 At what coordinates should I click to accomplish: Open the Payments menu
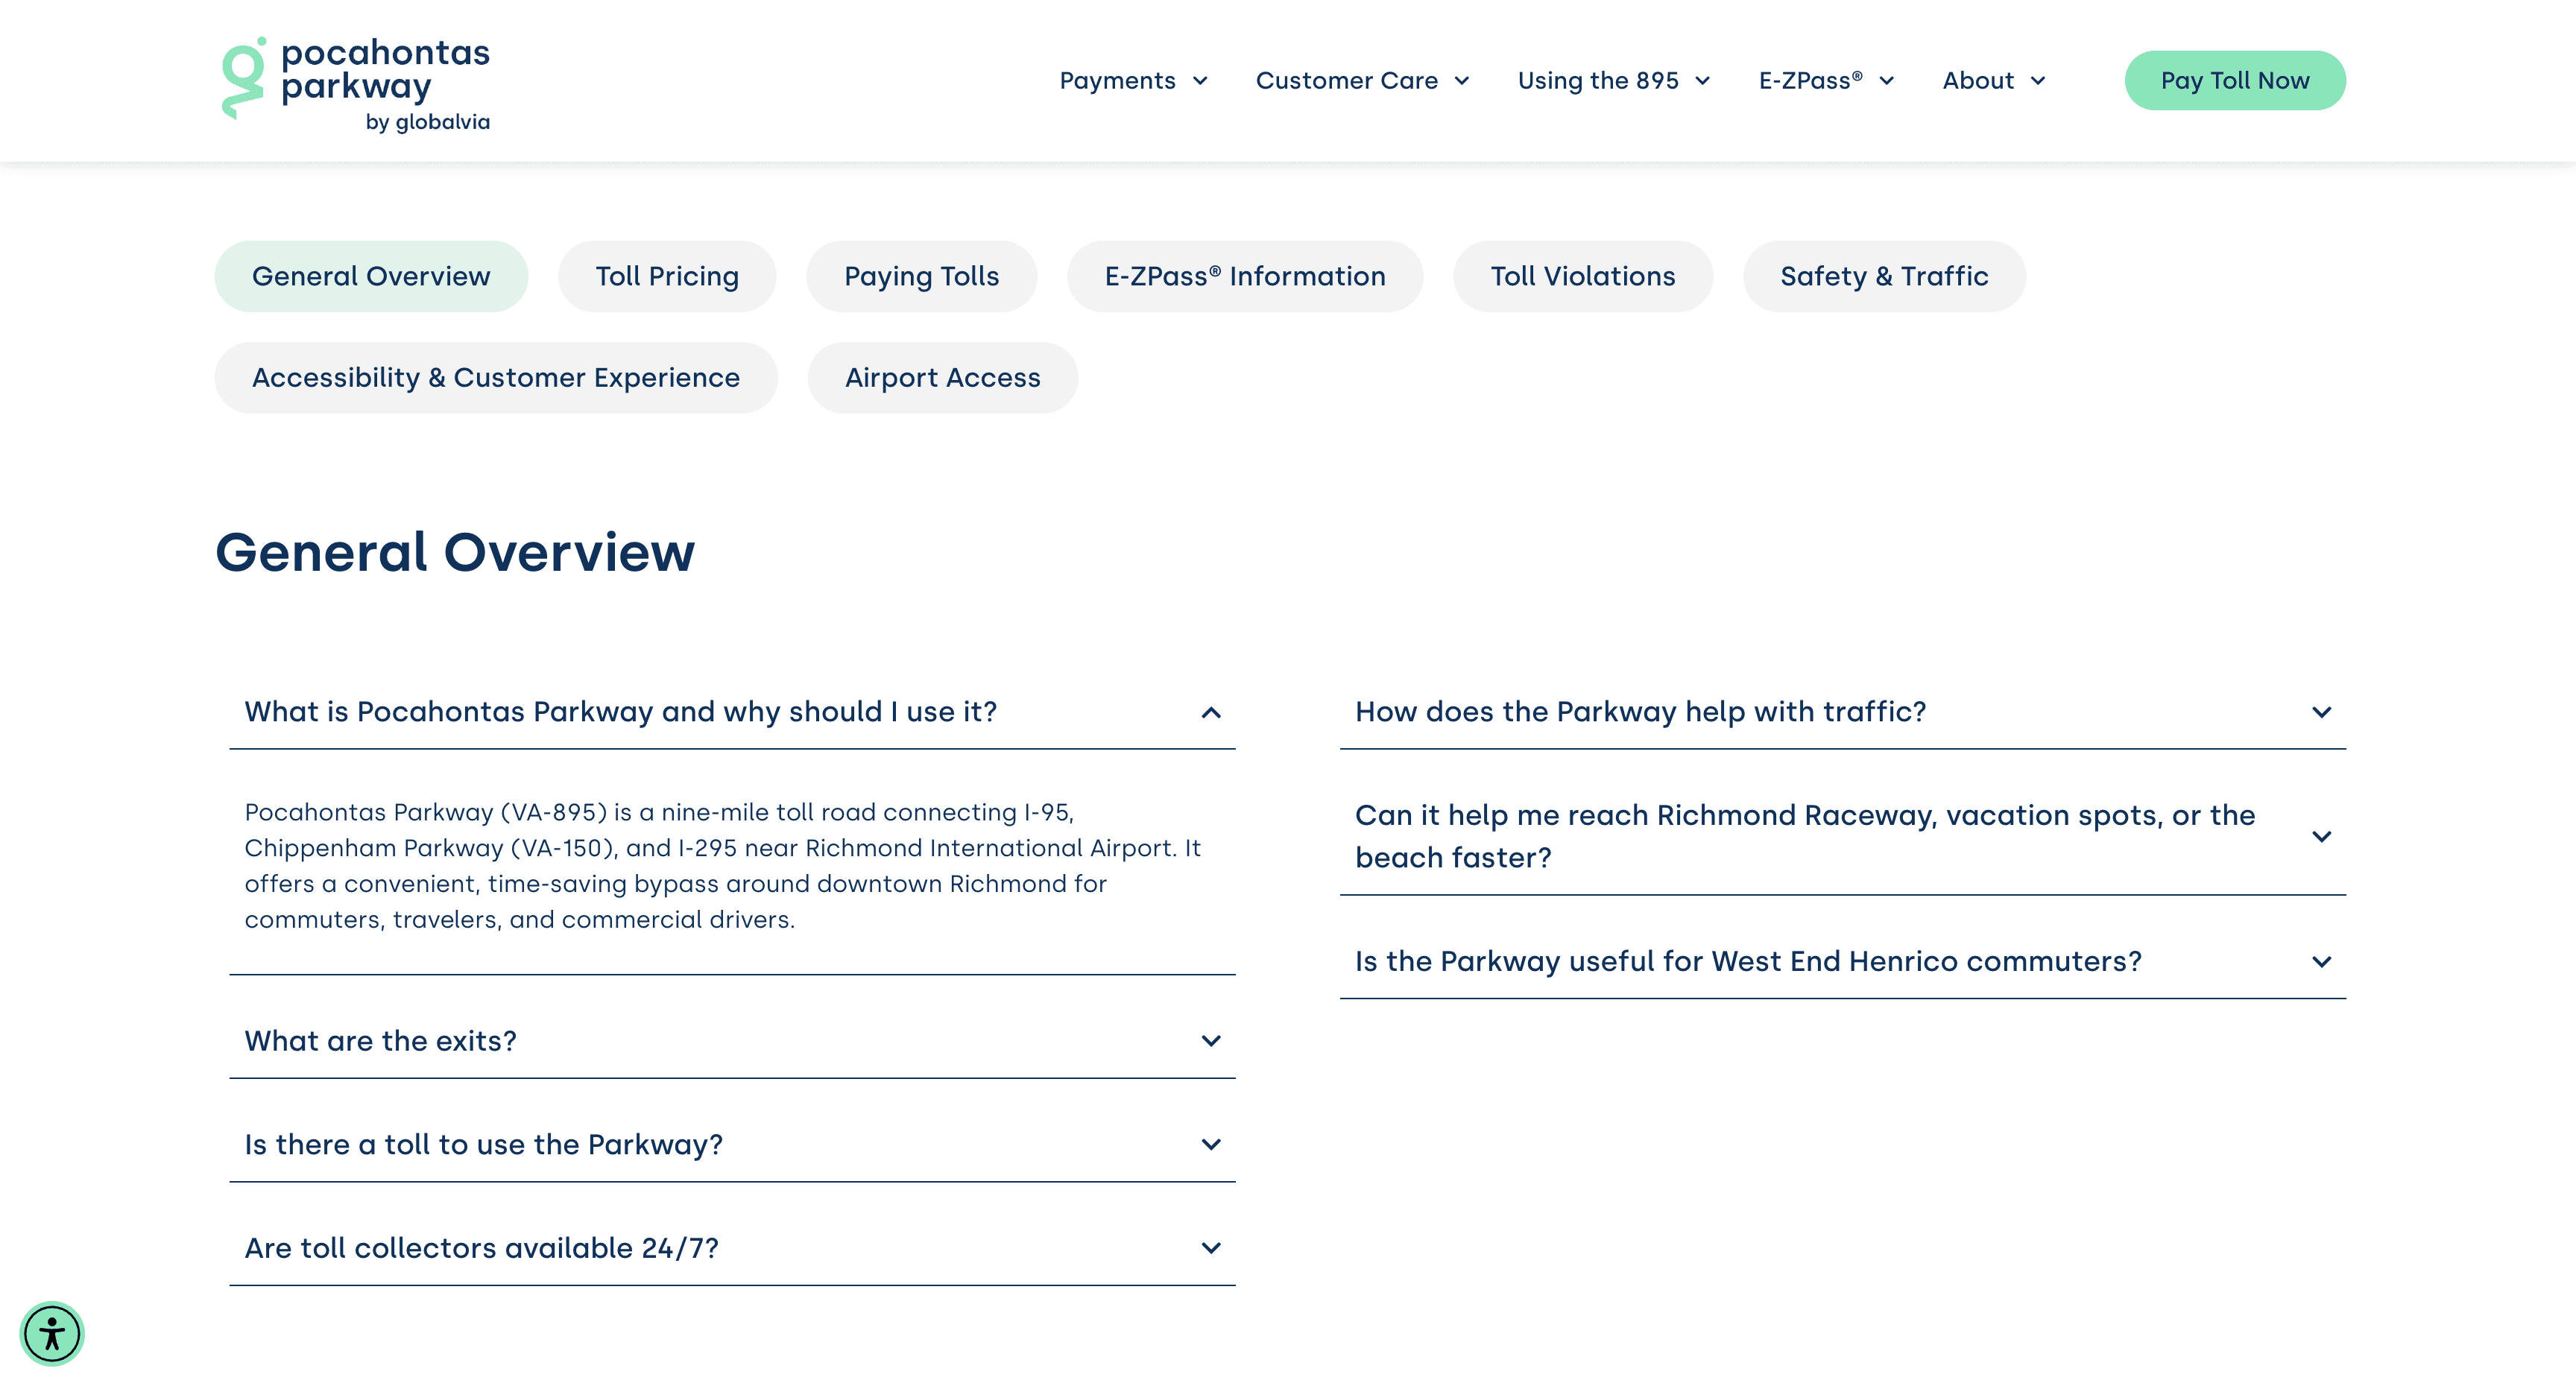(x=1133, y=81)
